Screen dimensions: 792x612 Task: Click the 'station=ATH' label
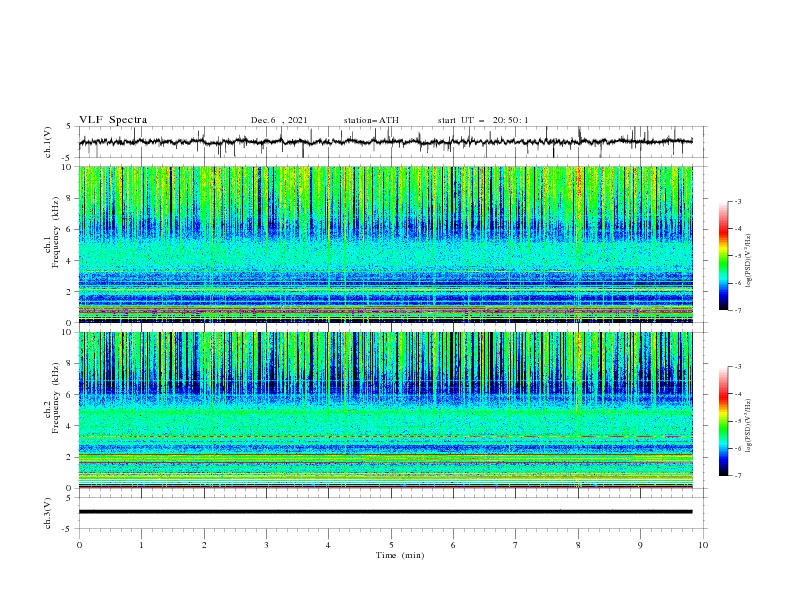coord(371,120)
